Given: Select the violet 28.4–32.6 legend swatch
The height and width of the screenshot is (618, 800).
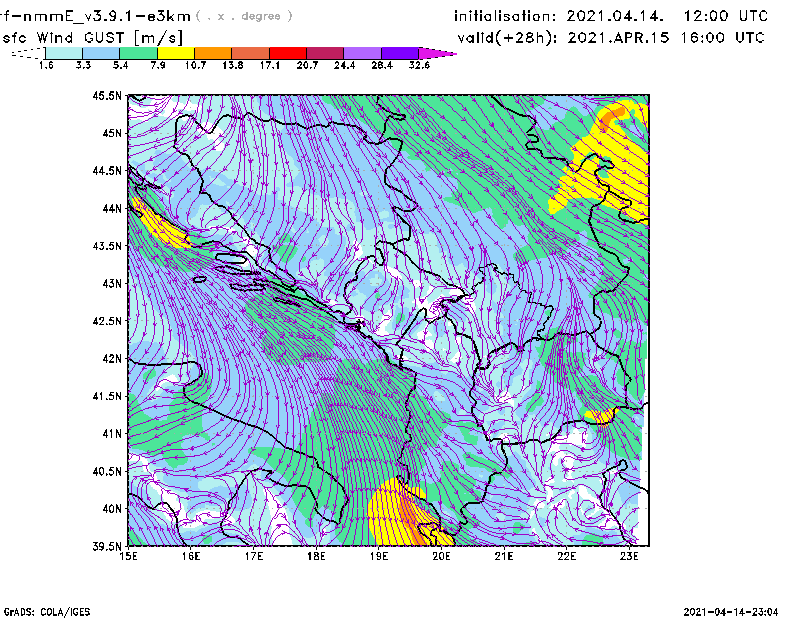Looking at the screenshot, I should [x=400, y=53].
